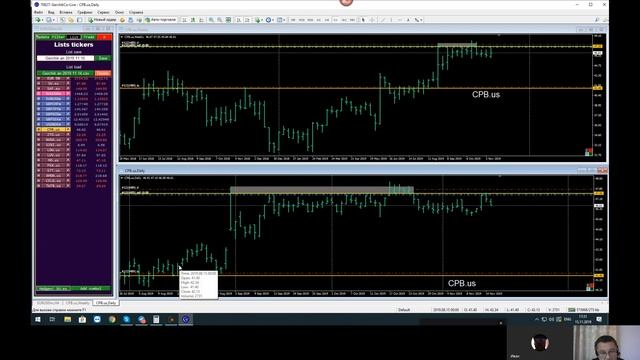Open the Окно menu
This screenshot has height=360, width=640.
(x=119, y=12)
